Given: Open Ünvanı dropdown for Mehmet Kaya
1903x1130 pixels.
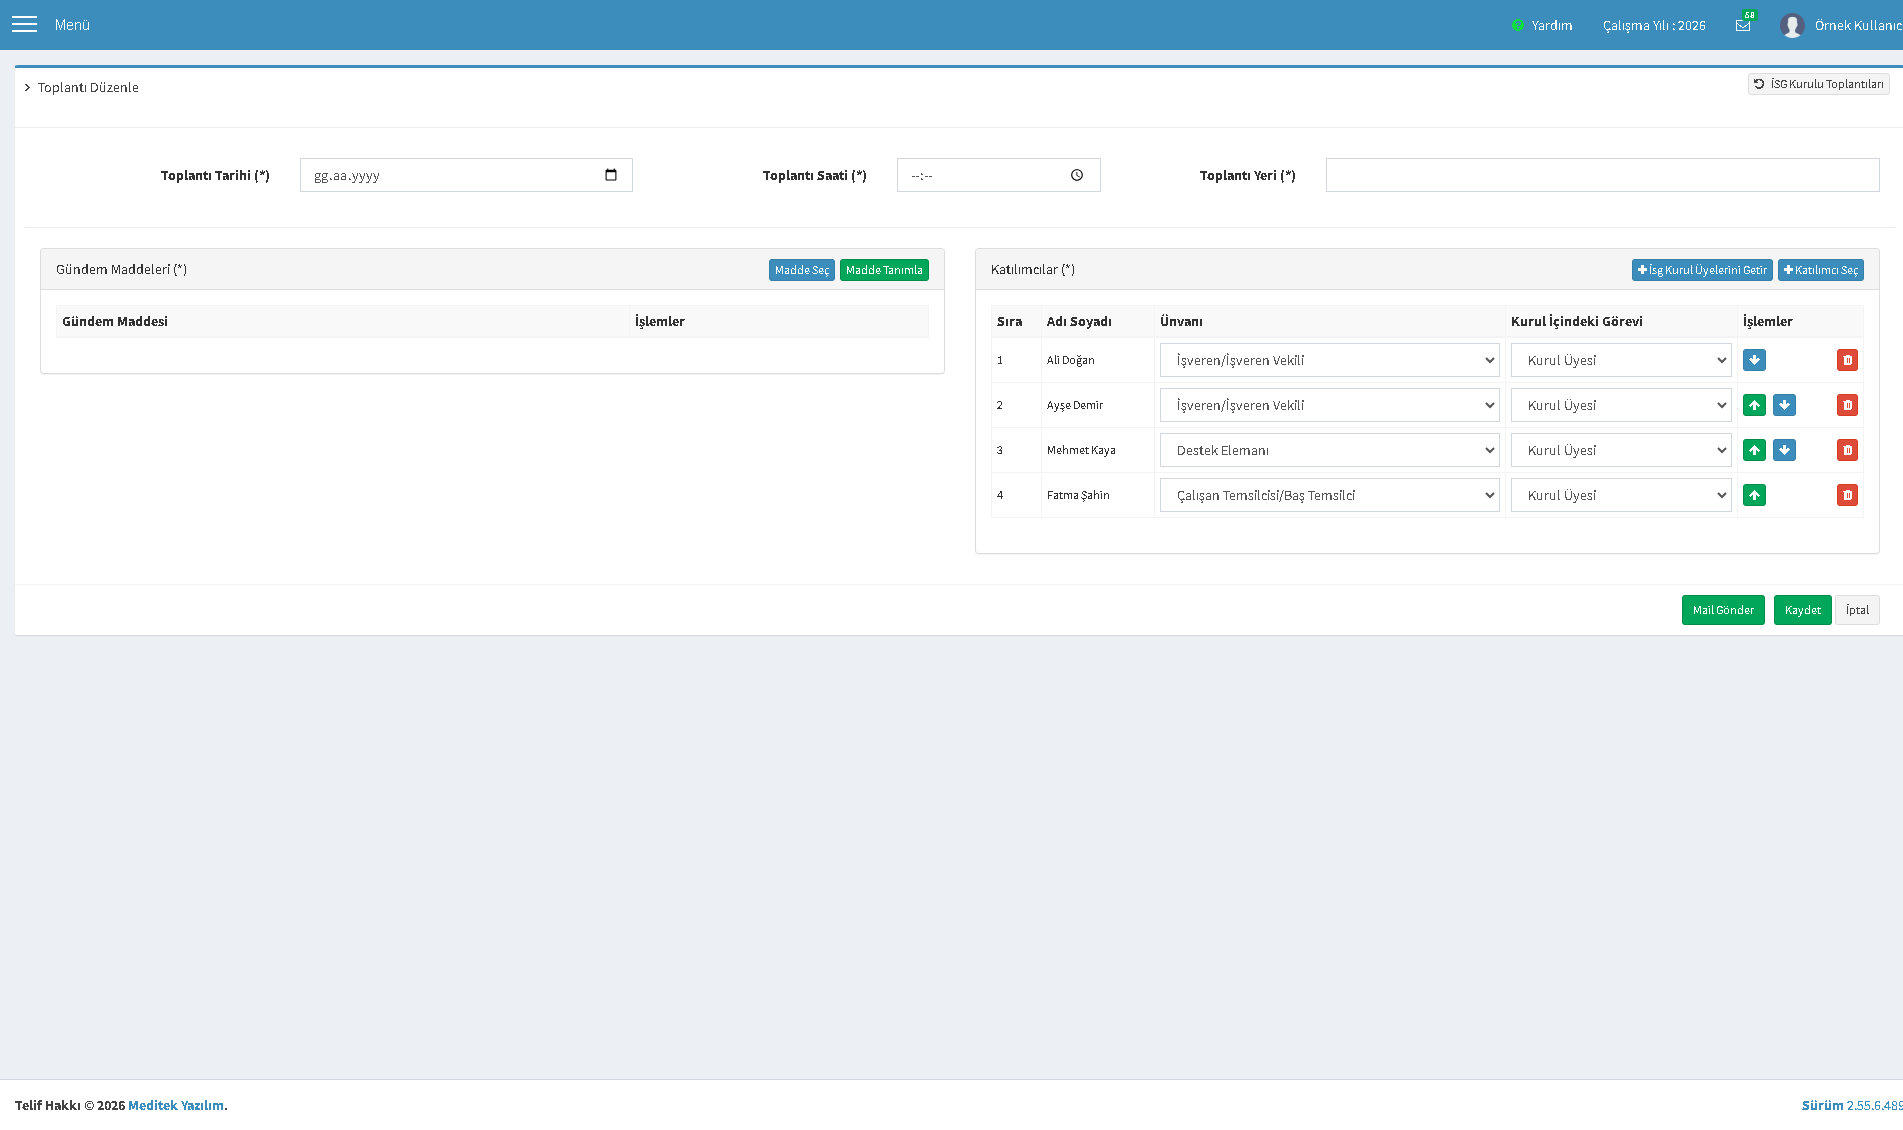Looking at the screenshot, I should (1329, 450).
